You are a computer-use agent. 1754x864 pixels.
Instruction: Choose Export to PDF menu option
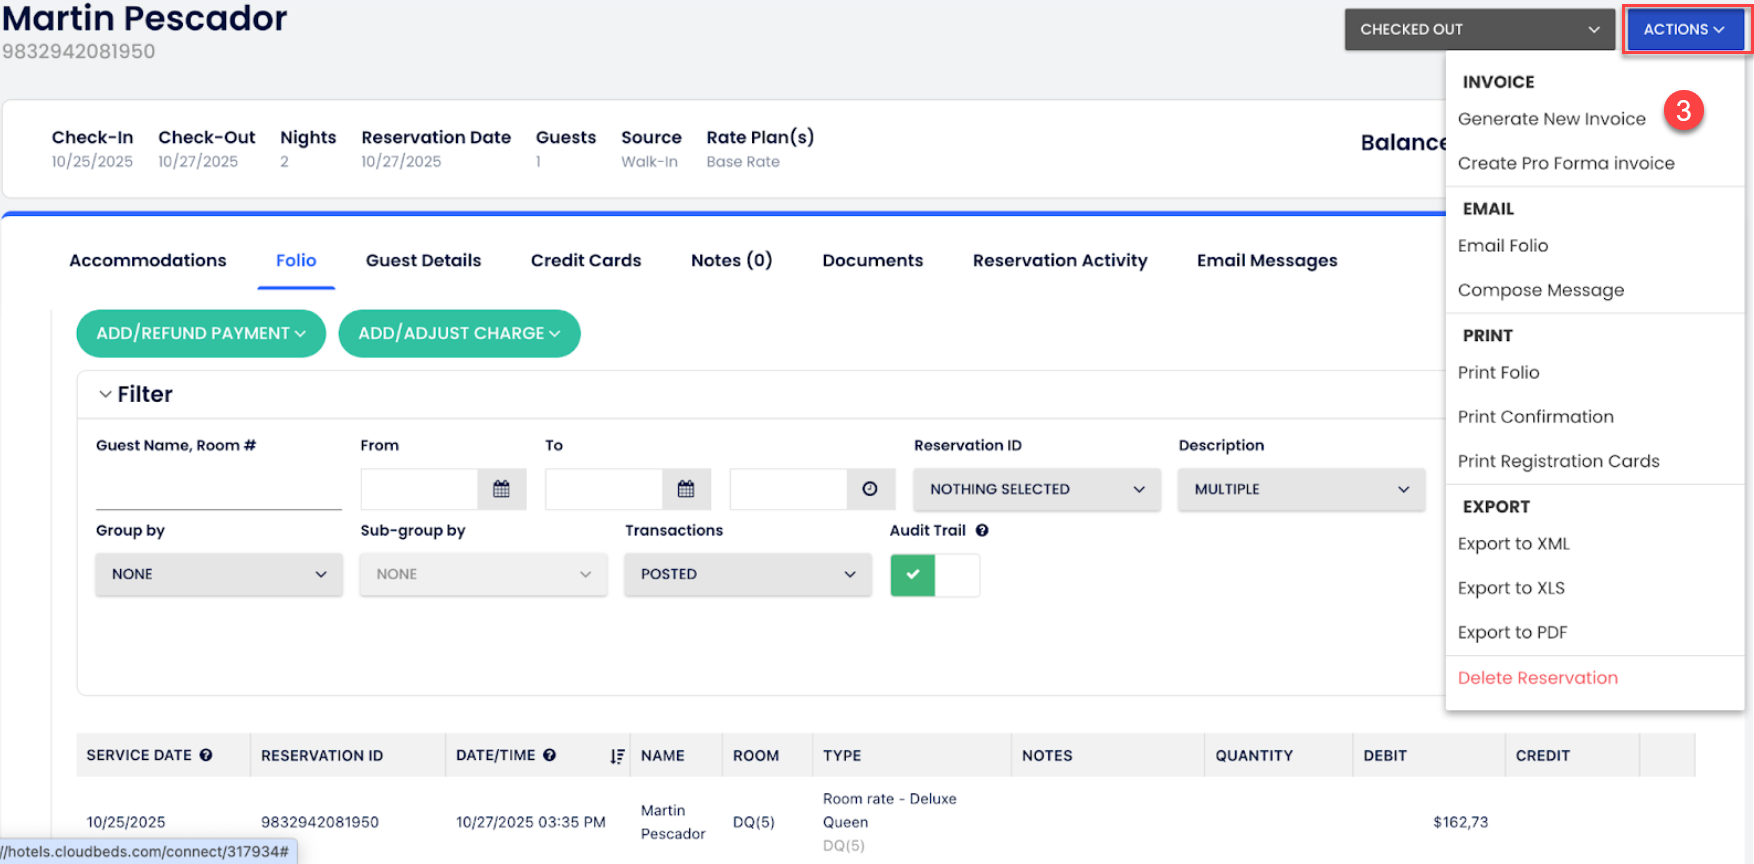coord(1512,632)
